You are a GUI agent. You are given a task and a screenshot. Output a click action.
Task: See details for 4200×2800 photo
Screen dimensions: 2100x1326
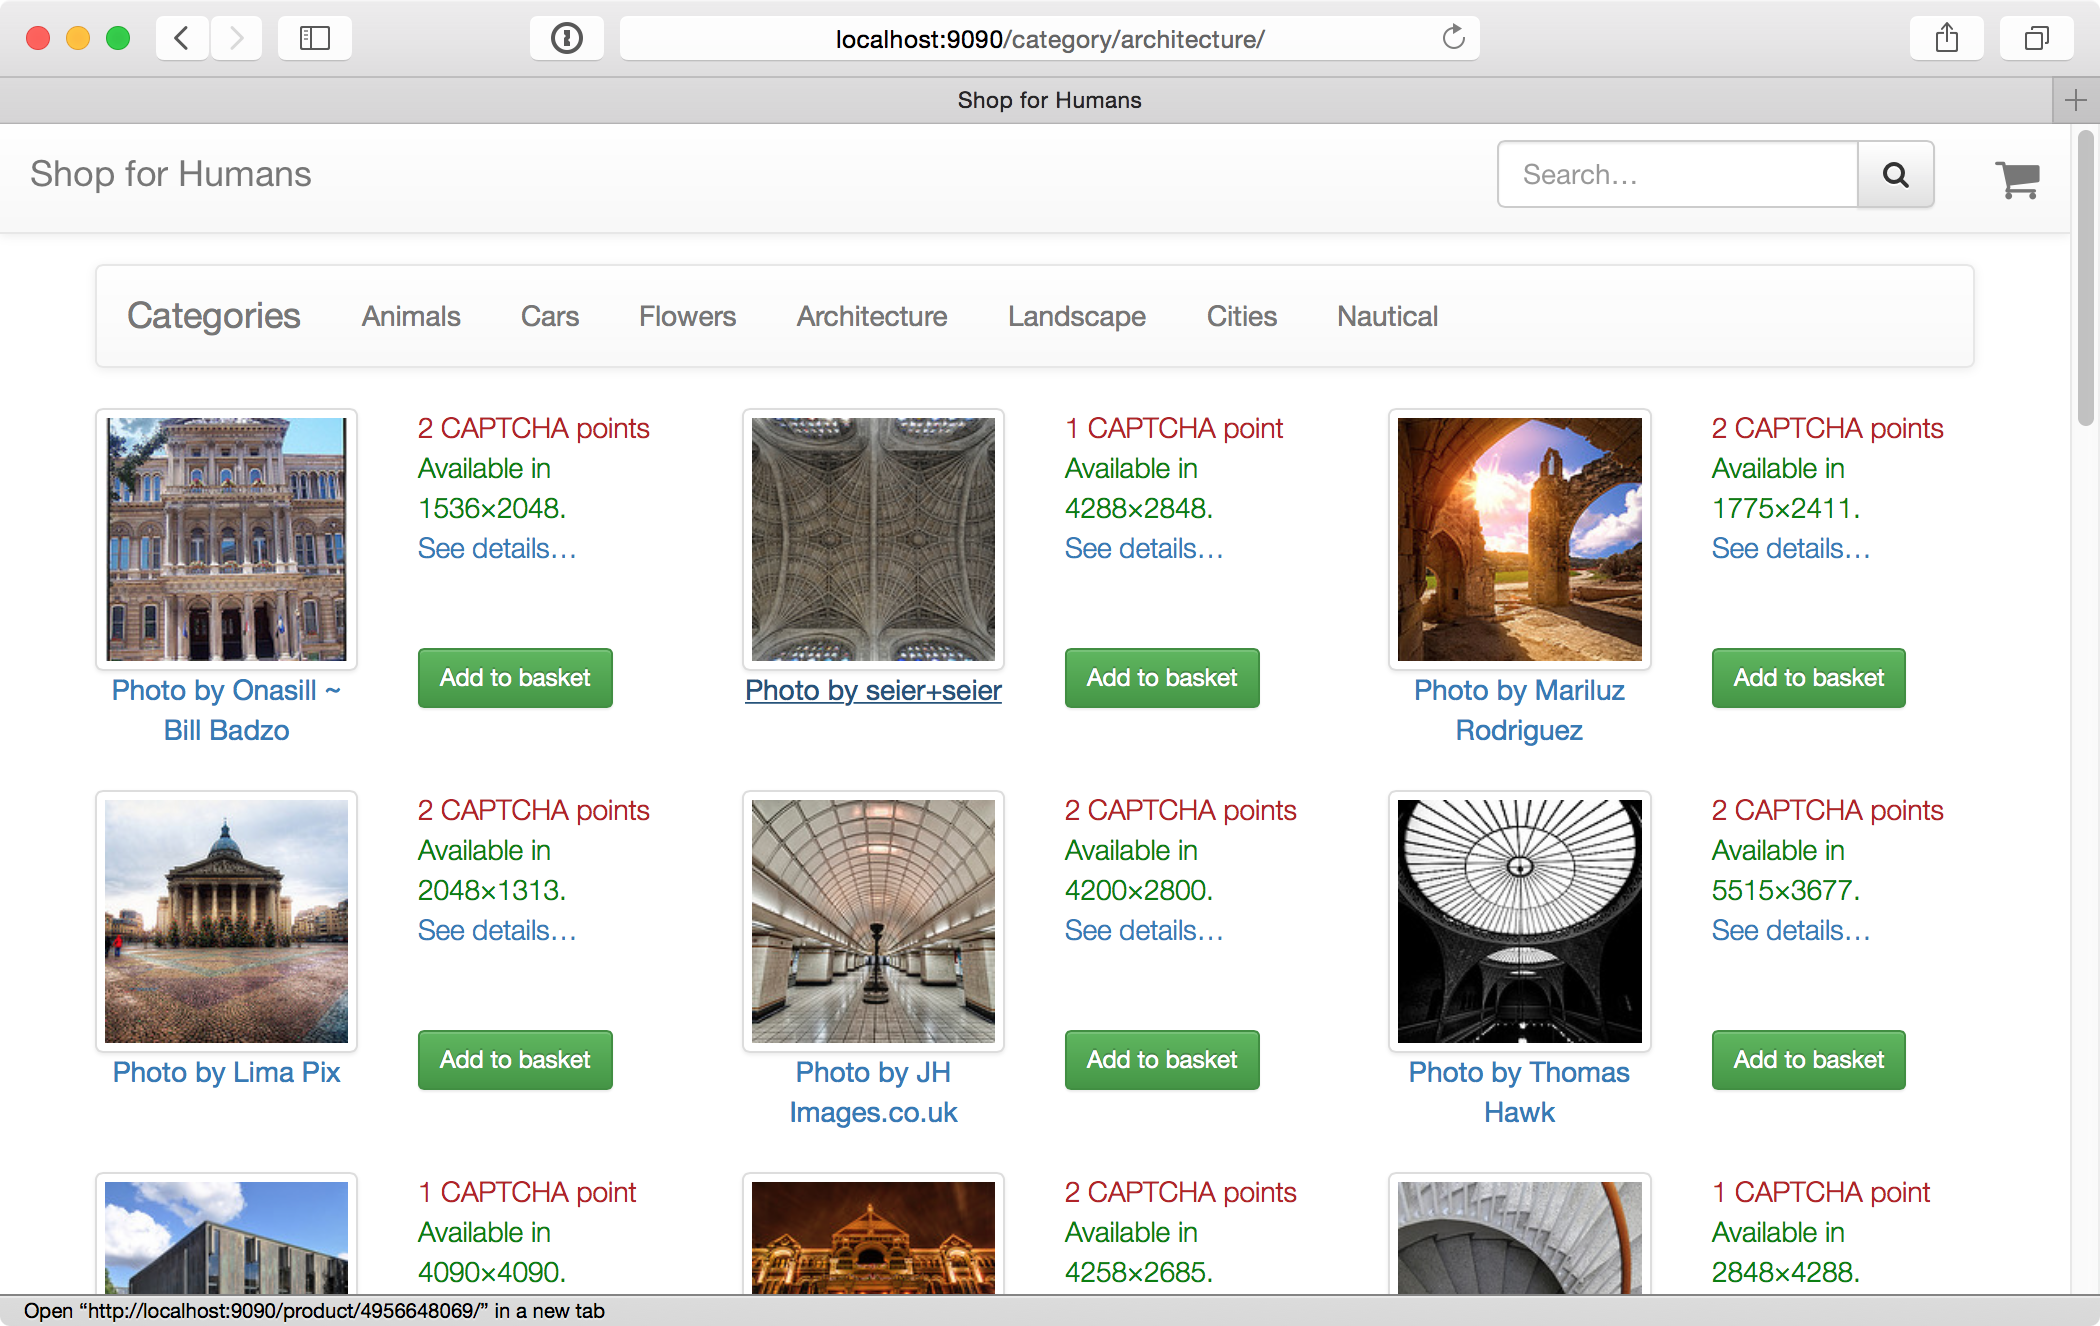click(1144, 930)
